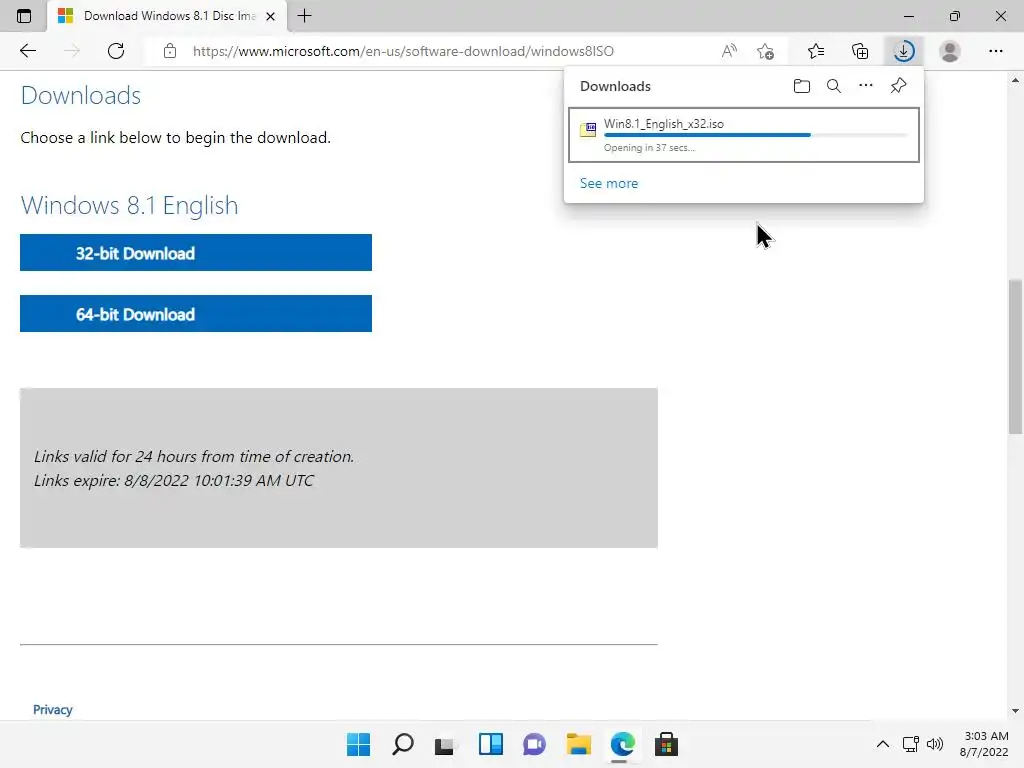Open Edge Settings and more menu
The image size is (1024, 768).
click(995, 51)
